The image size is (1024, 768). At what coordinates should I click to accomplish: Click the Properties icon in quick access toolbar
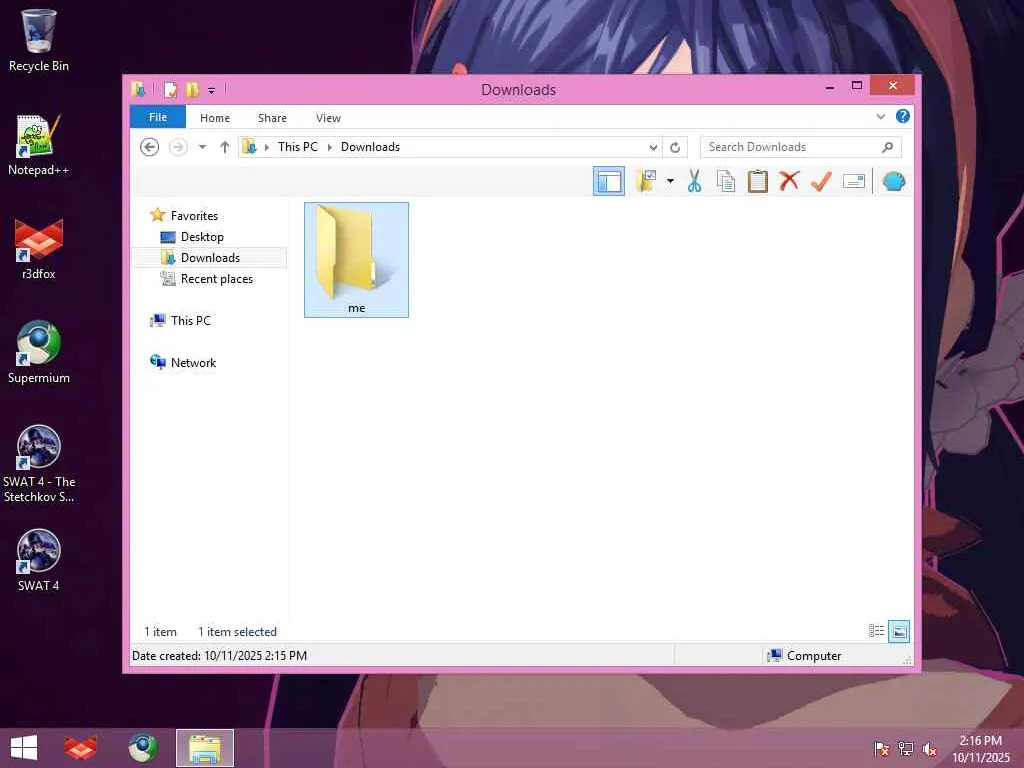(170, 89)
